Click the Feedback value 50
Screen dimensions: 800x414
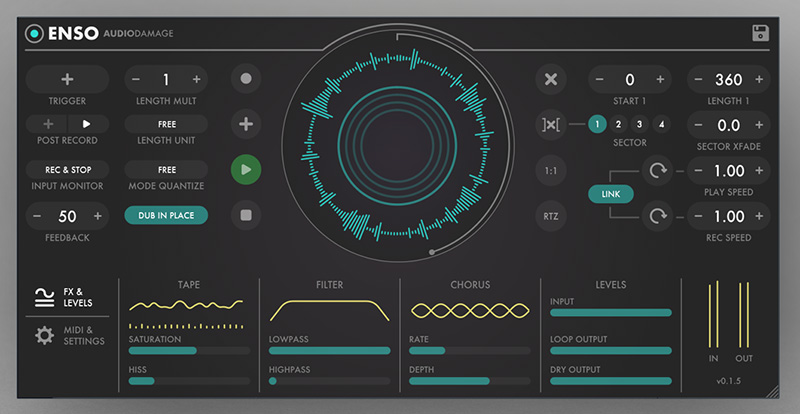click(67, 216)
